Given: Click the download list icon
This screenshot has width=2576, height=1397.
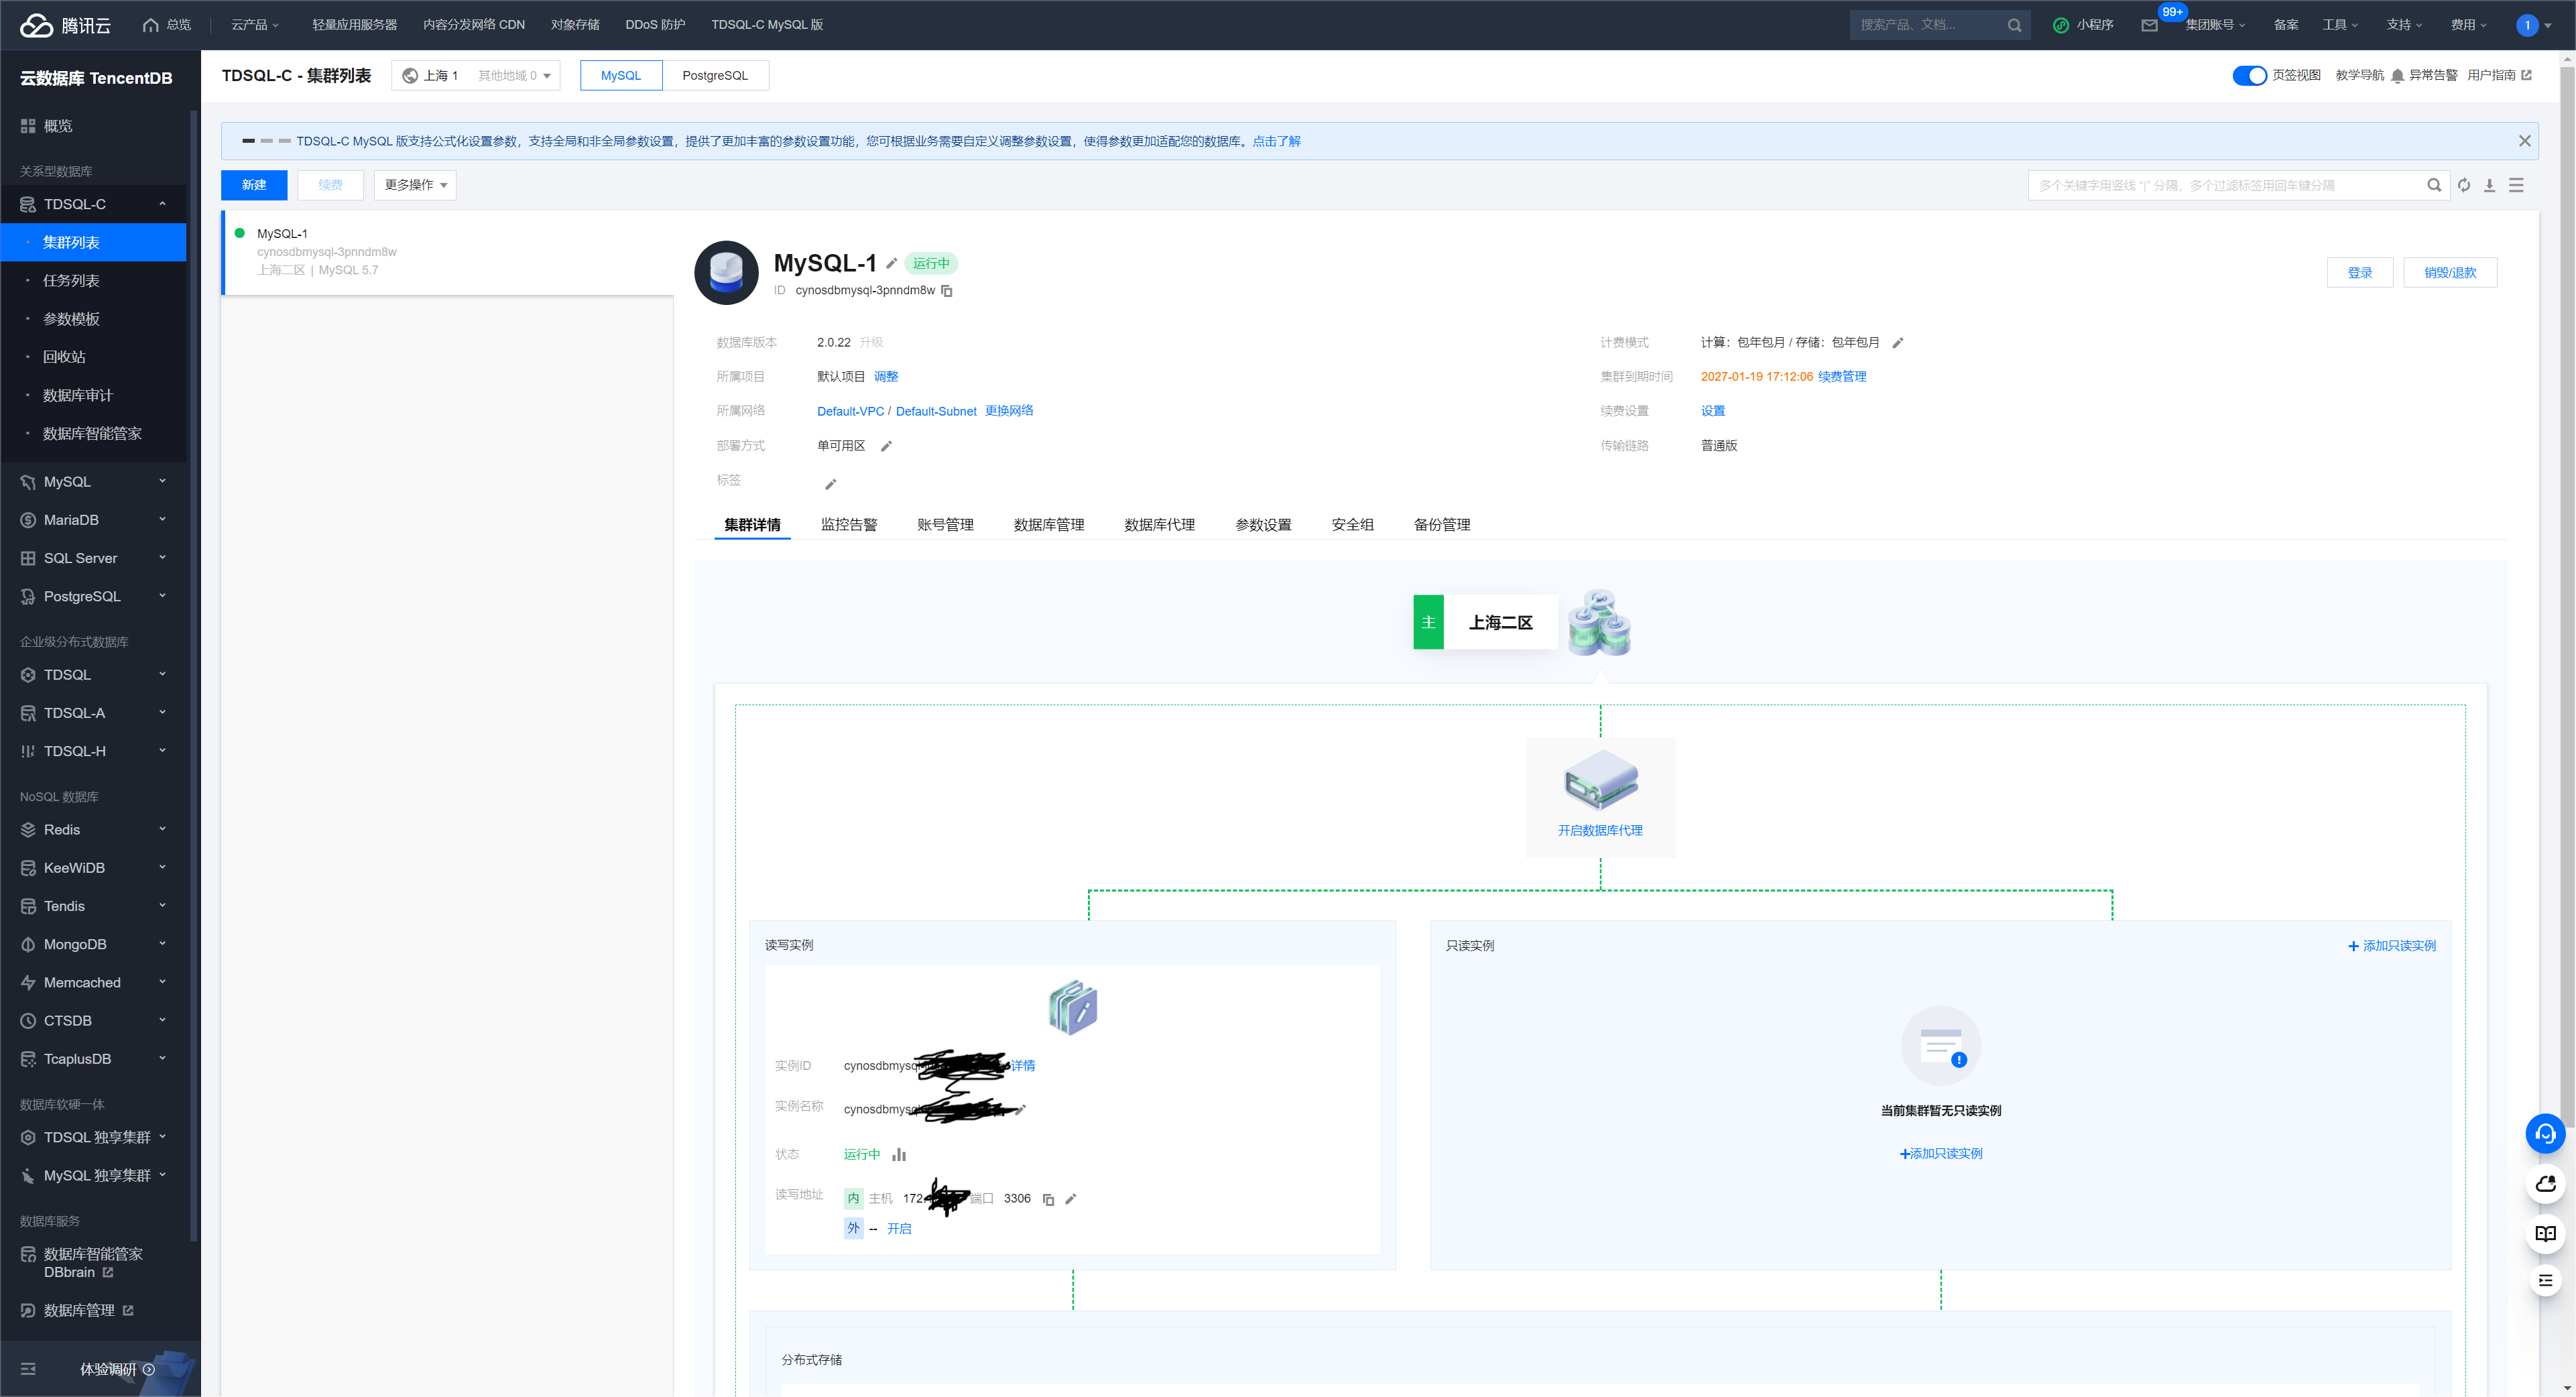Looking at the screenshot, I should point(2490,185).
